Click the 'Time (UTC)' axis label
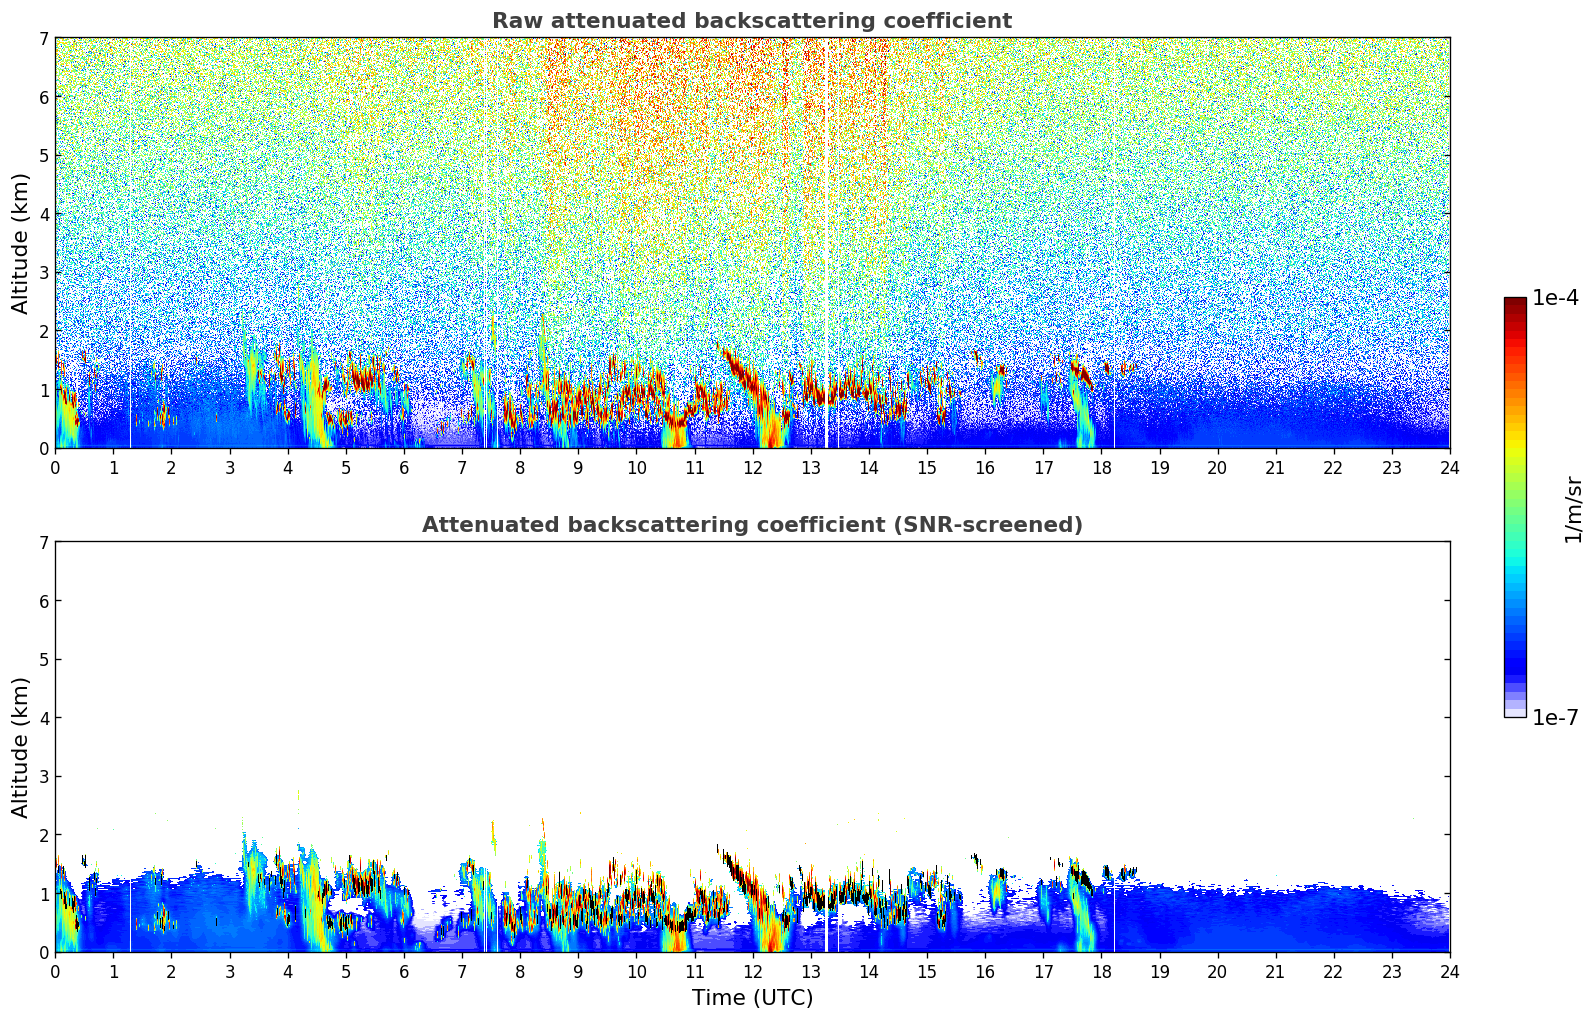Viewport: 1595px width, 1020px height. [x=752, y=998]
